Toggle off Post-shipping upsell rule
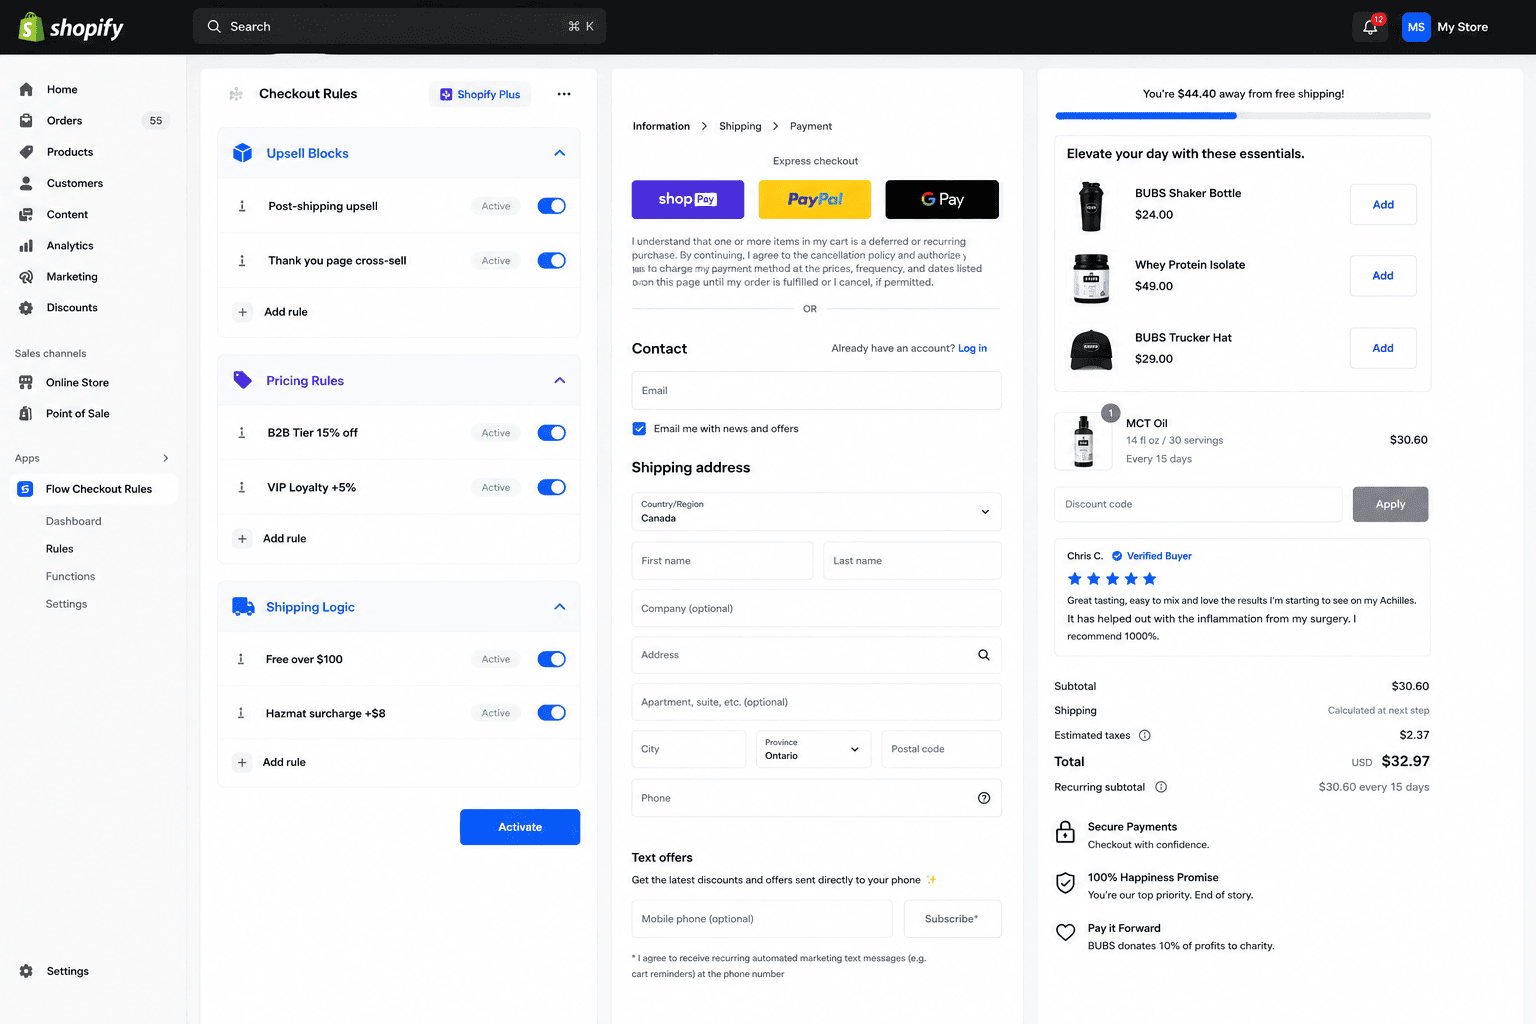Image resolution: width=1536 pixels, height=1024 pixels. coord(552,206)
